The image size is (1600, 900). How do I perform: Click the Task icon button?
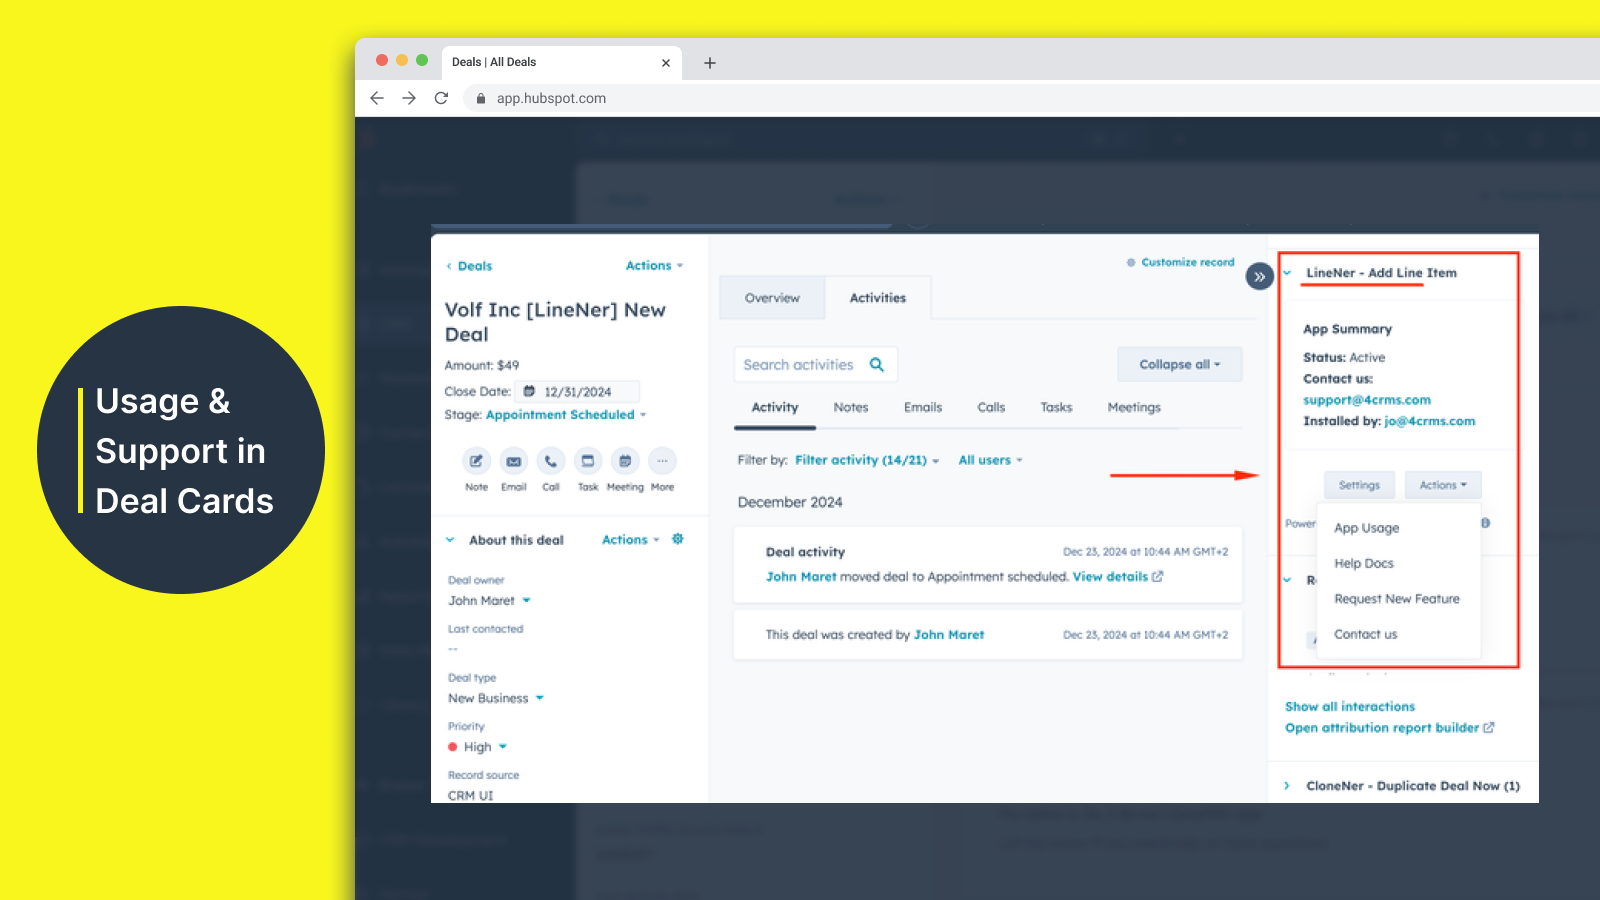pos(588,461)
